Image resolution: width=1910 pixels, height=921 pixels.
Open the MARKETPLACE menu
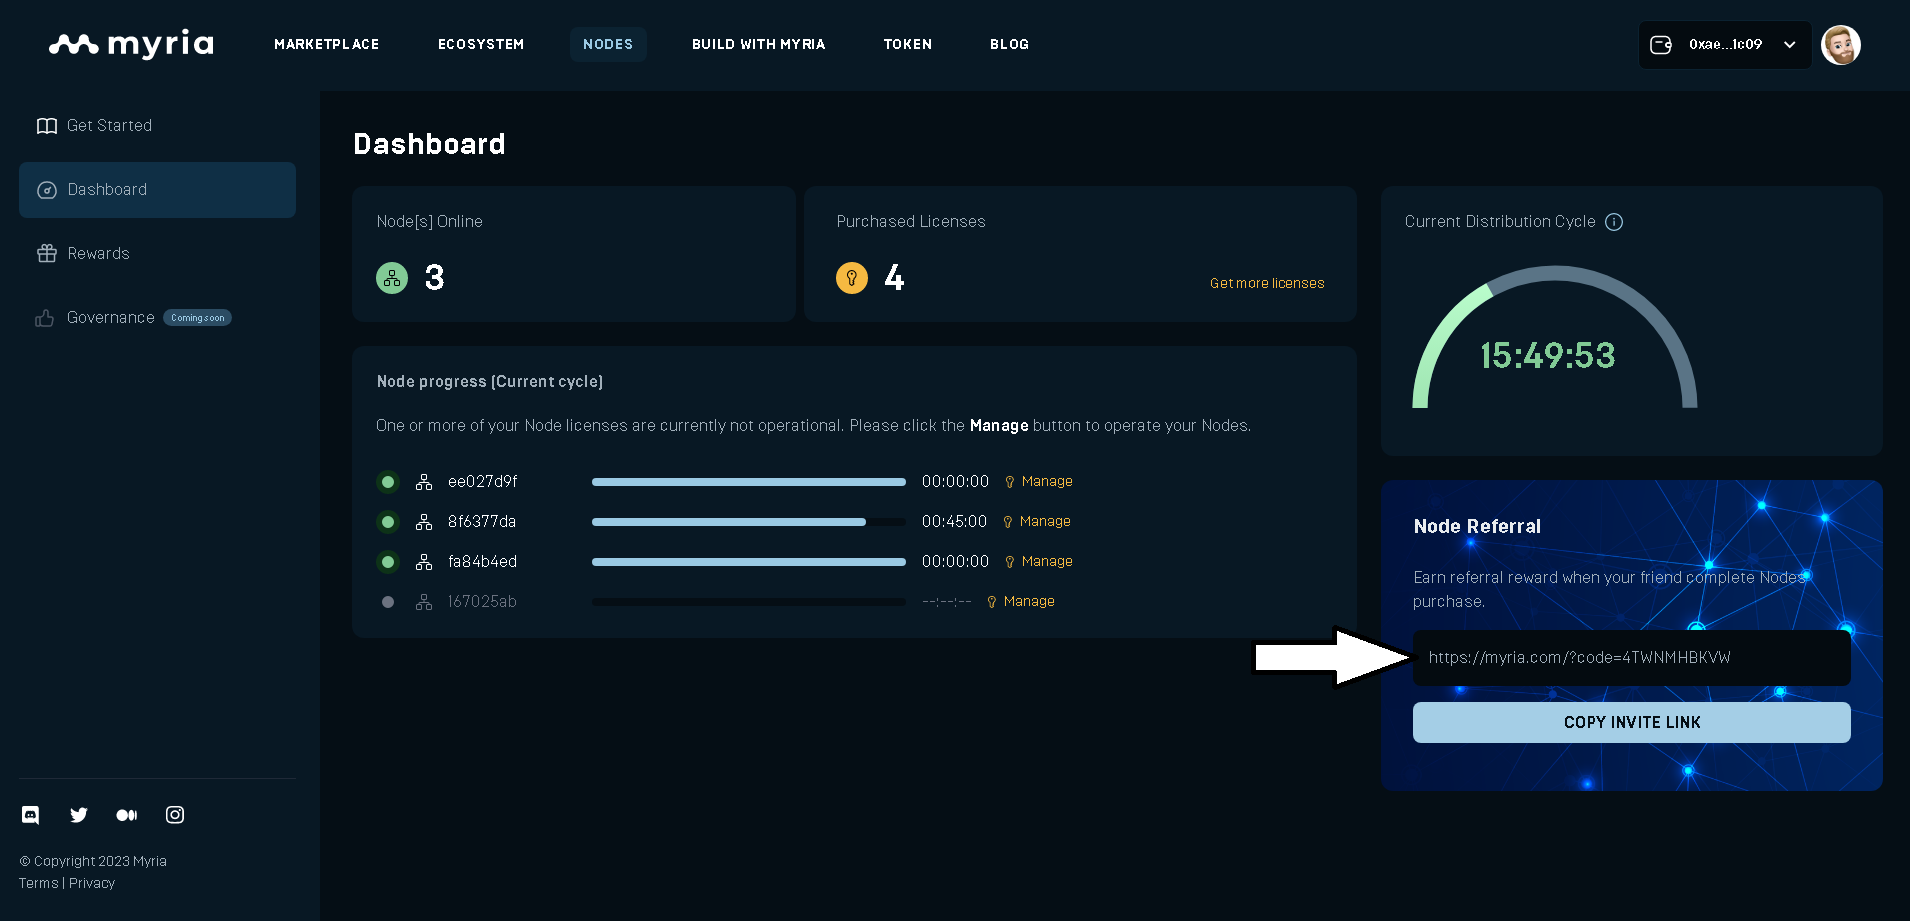[327, 44]
